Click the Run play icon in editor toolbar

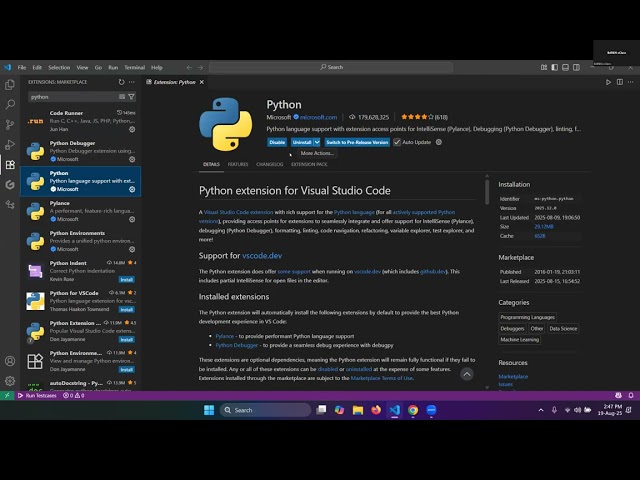click(x=608, y=82)
